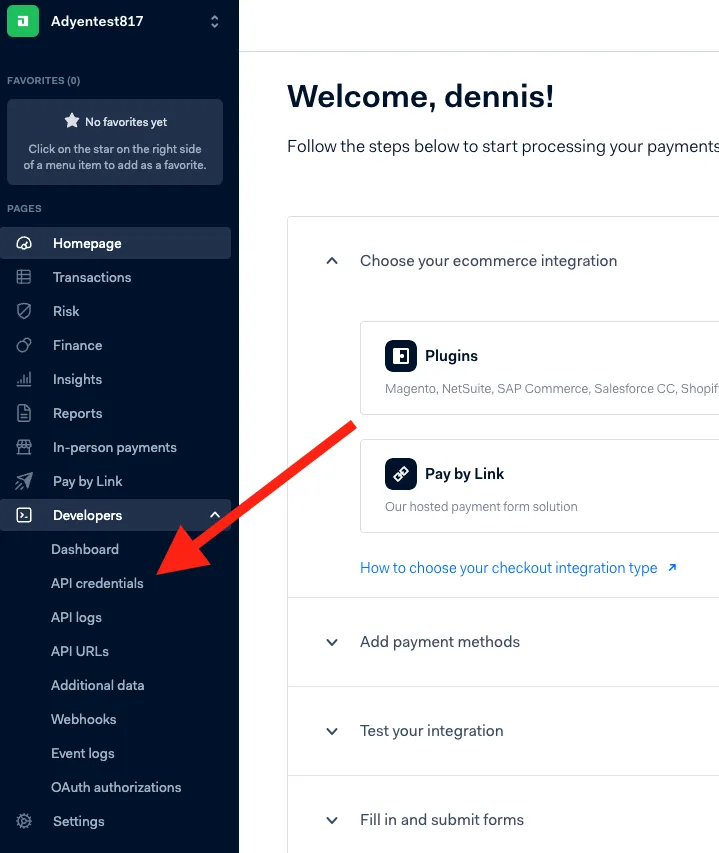Click the Add payment methods heading
Viewport: 719px width, 853px height.
[x=440, y=642]
